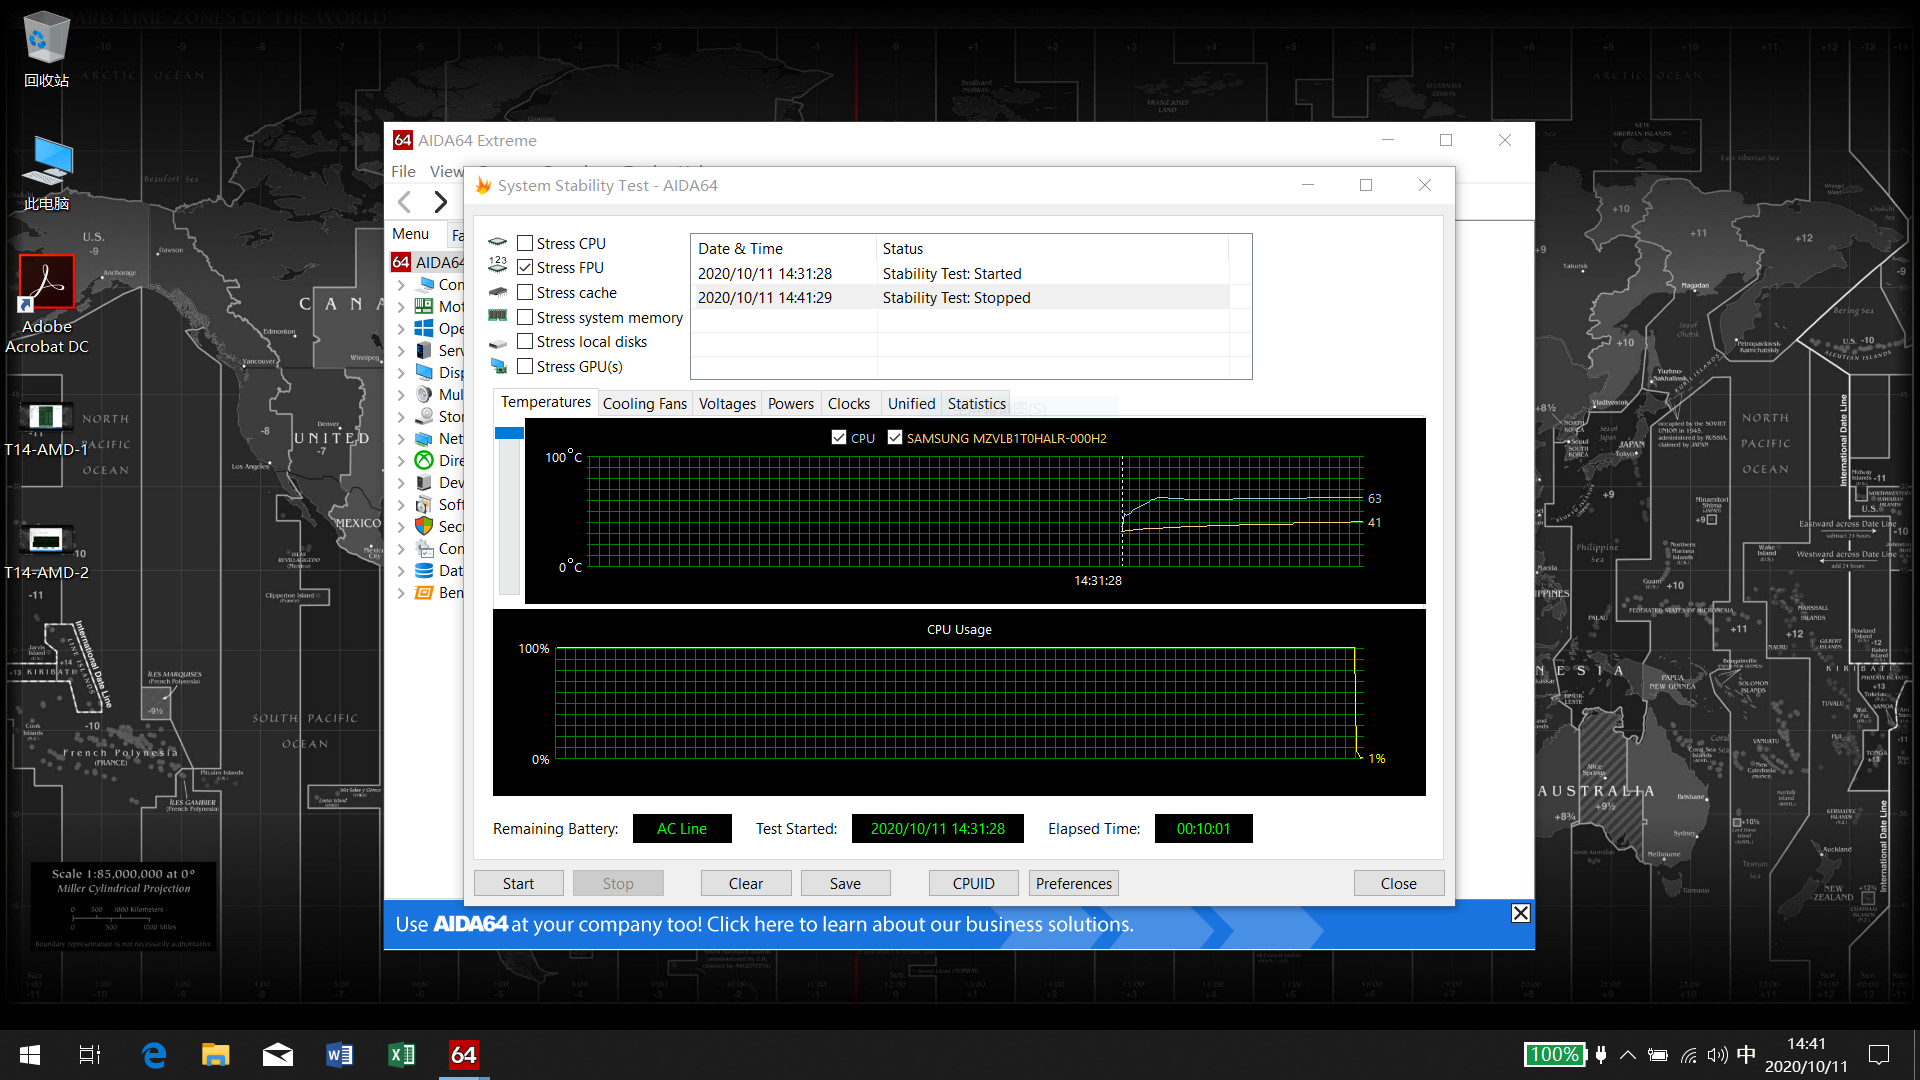The height and width of the screenshot is (1080, 1920).
Task: Expand the Network tree node
Action: pos(401,438)
